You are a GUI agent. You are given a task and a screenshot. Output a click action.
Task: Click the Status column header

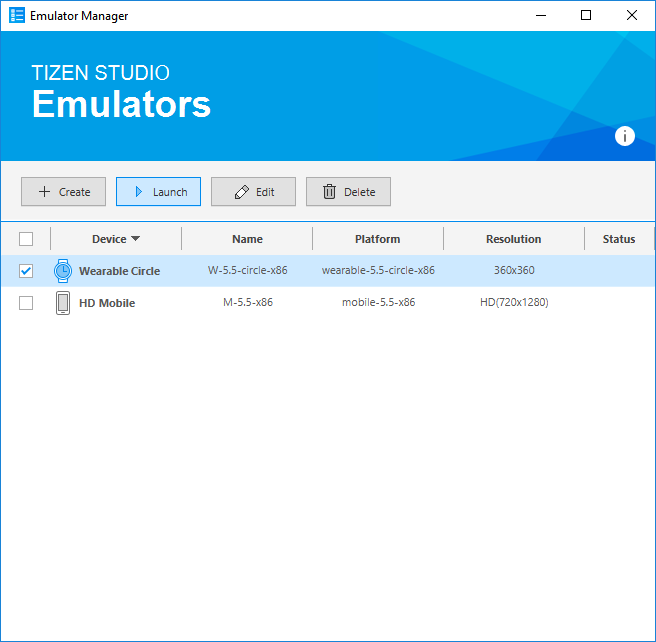[x=618, y=239]
